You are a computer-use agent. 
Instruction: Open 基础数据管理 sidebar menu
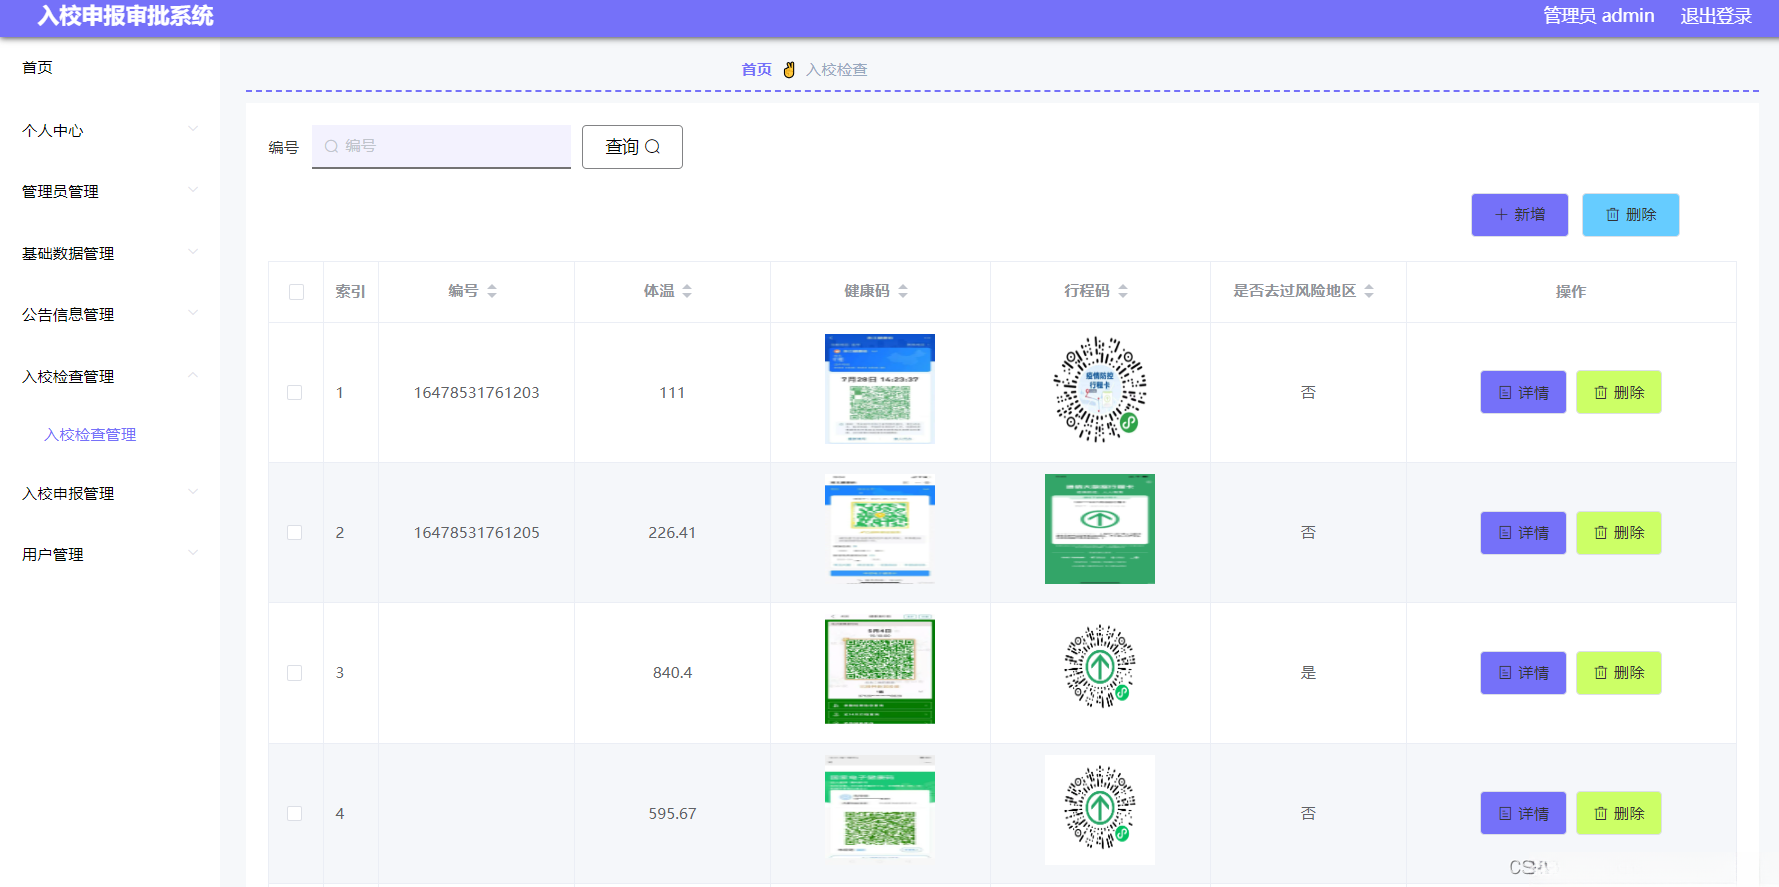pos(110,254)
